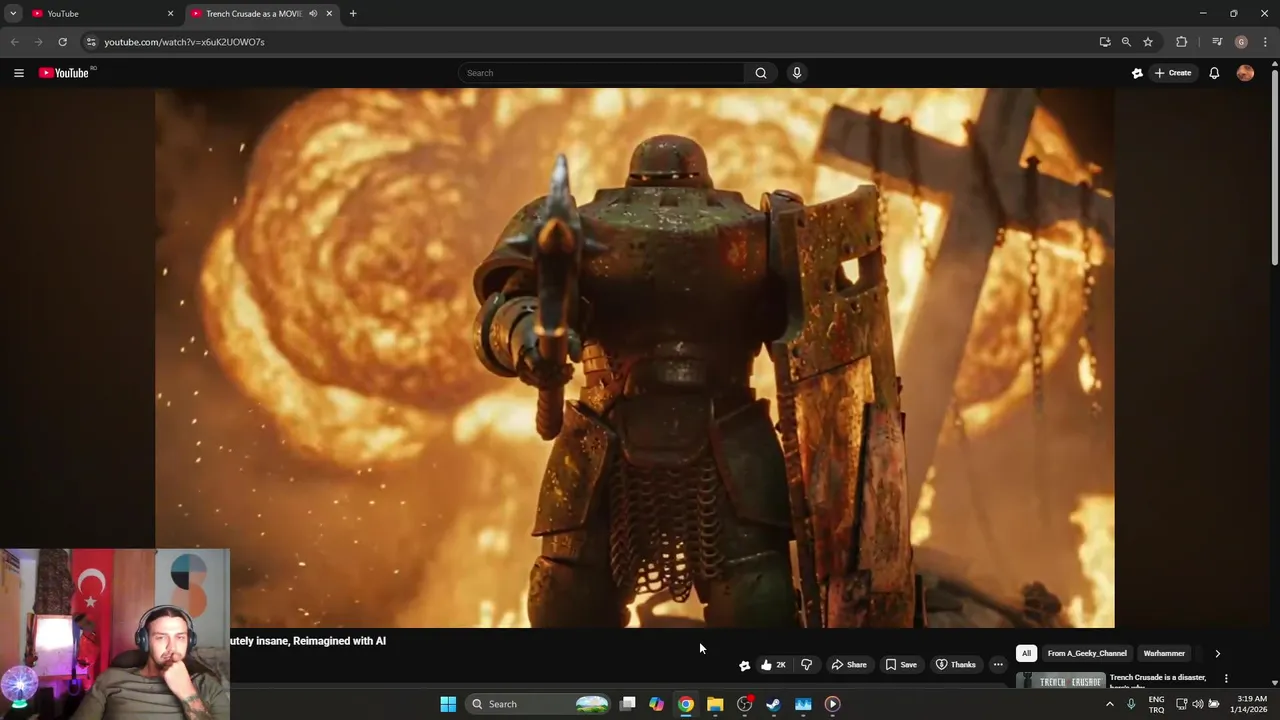Open the YouTube account avatar menu

click(1245, 73)
